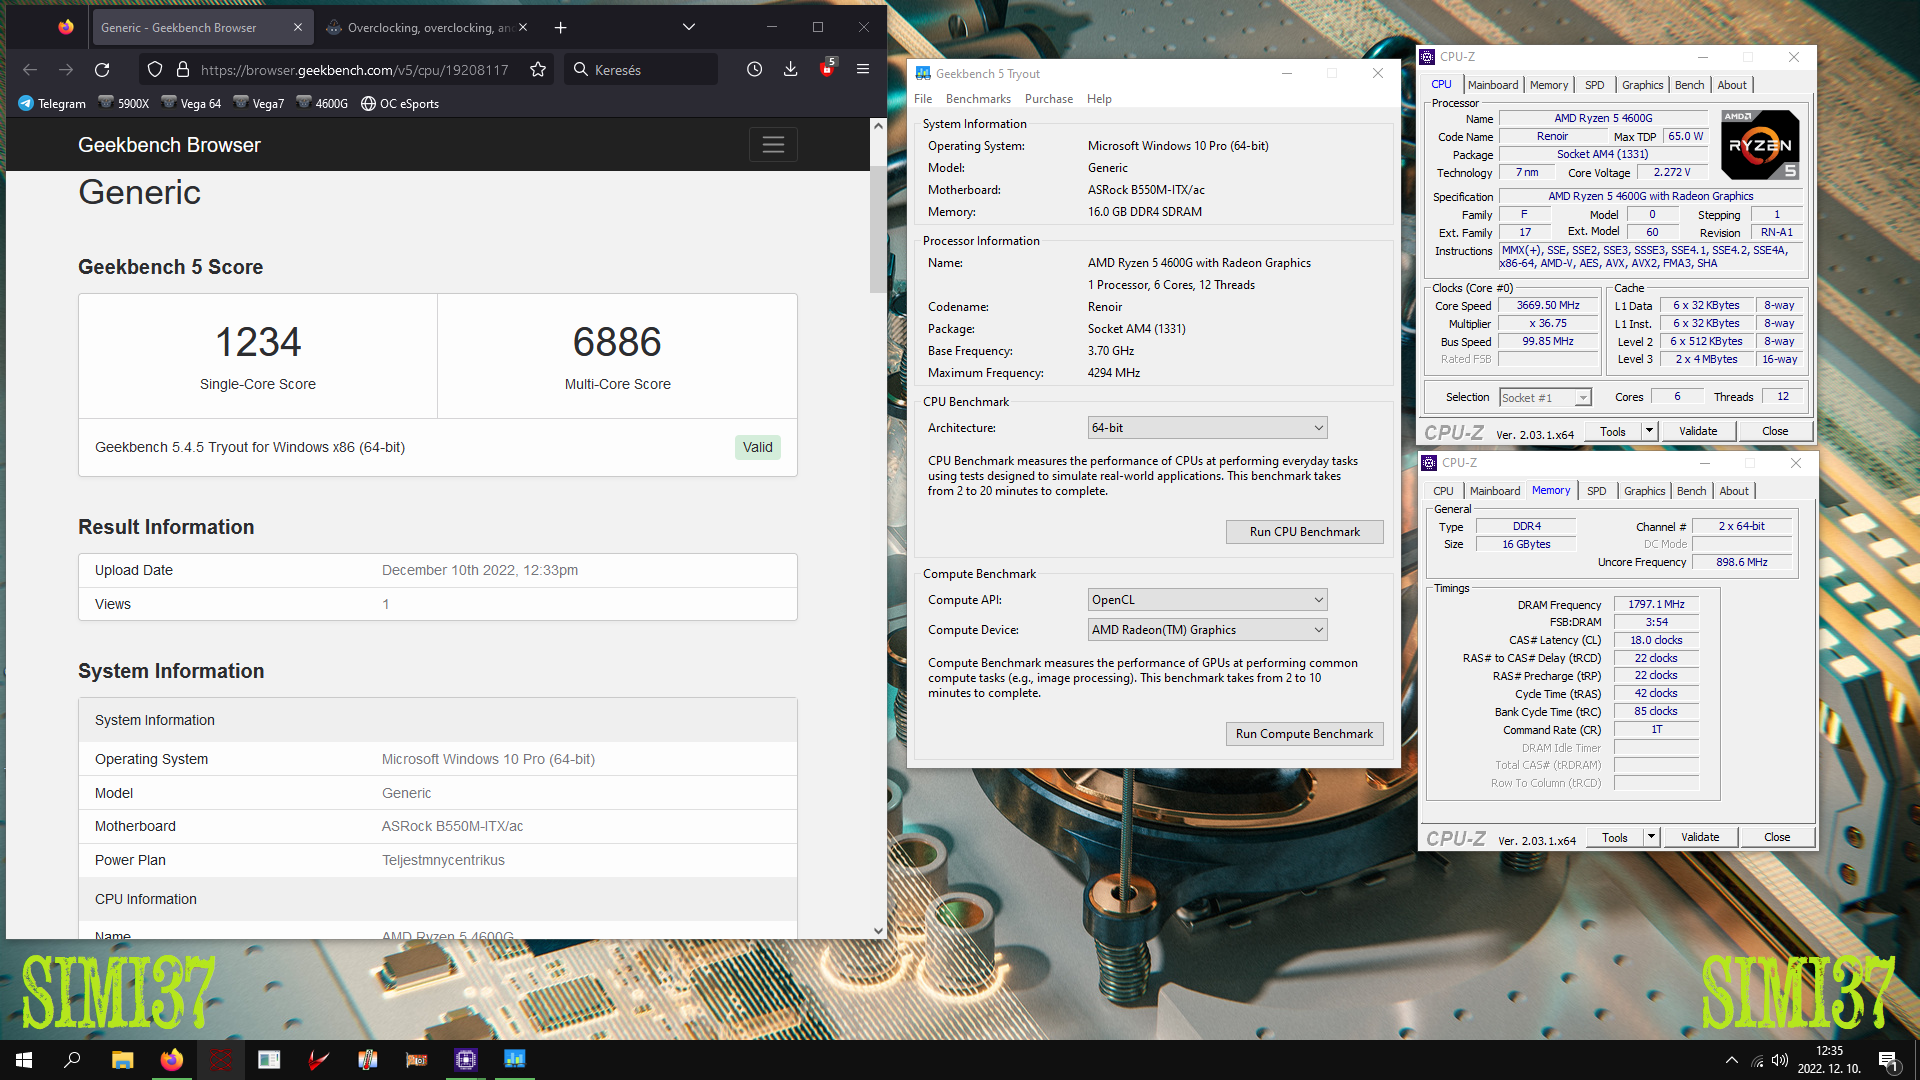The image size is (1920, 1080).
Task: Click the Ryzen 5 logo in CPU-Z
Action: click(1760, 145)
